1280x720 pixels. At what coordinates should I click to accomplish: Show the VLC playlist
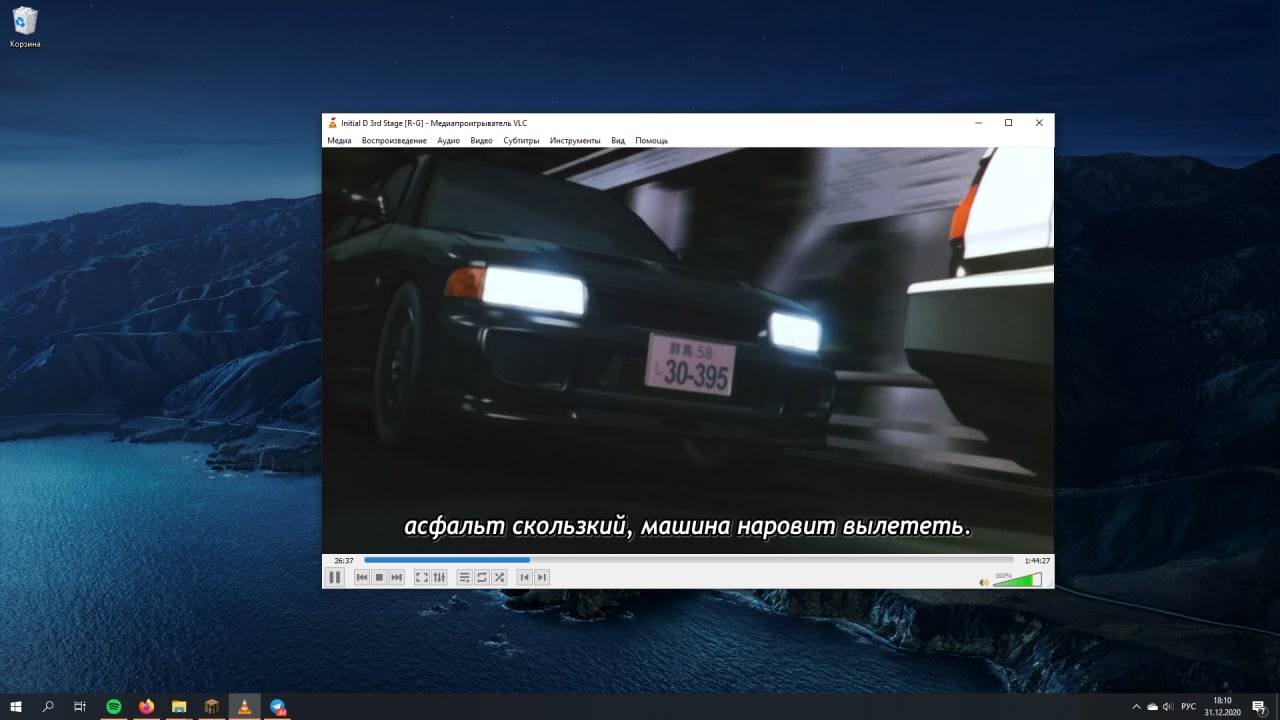click(464, 577)
